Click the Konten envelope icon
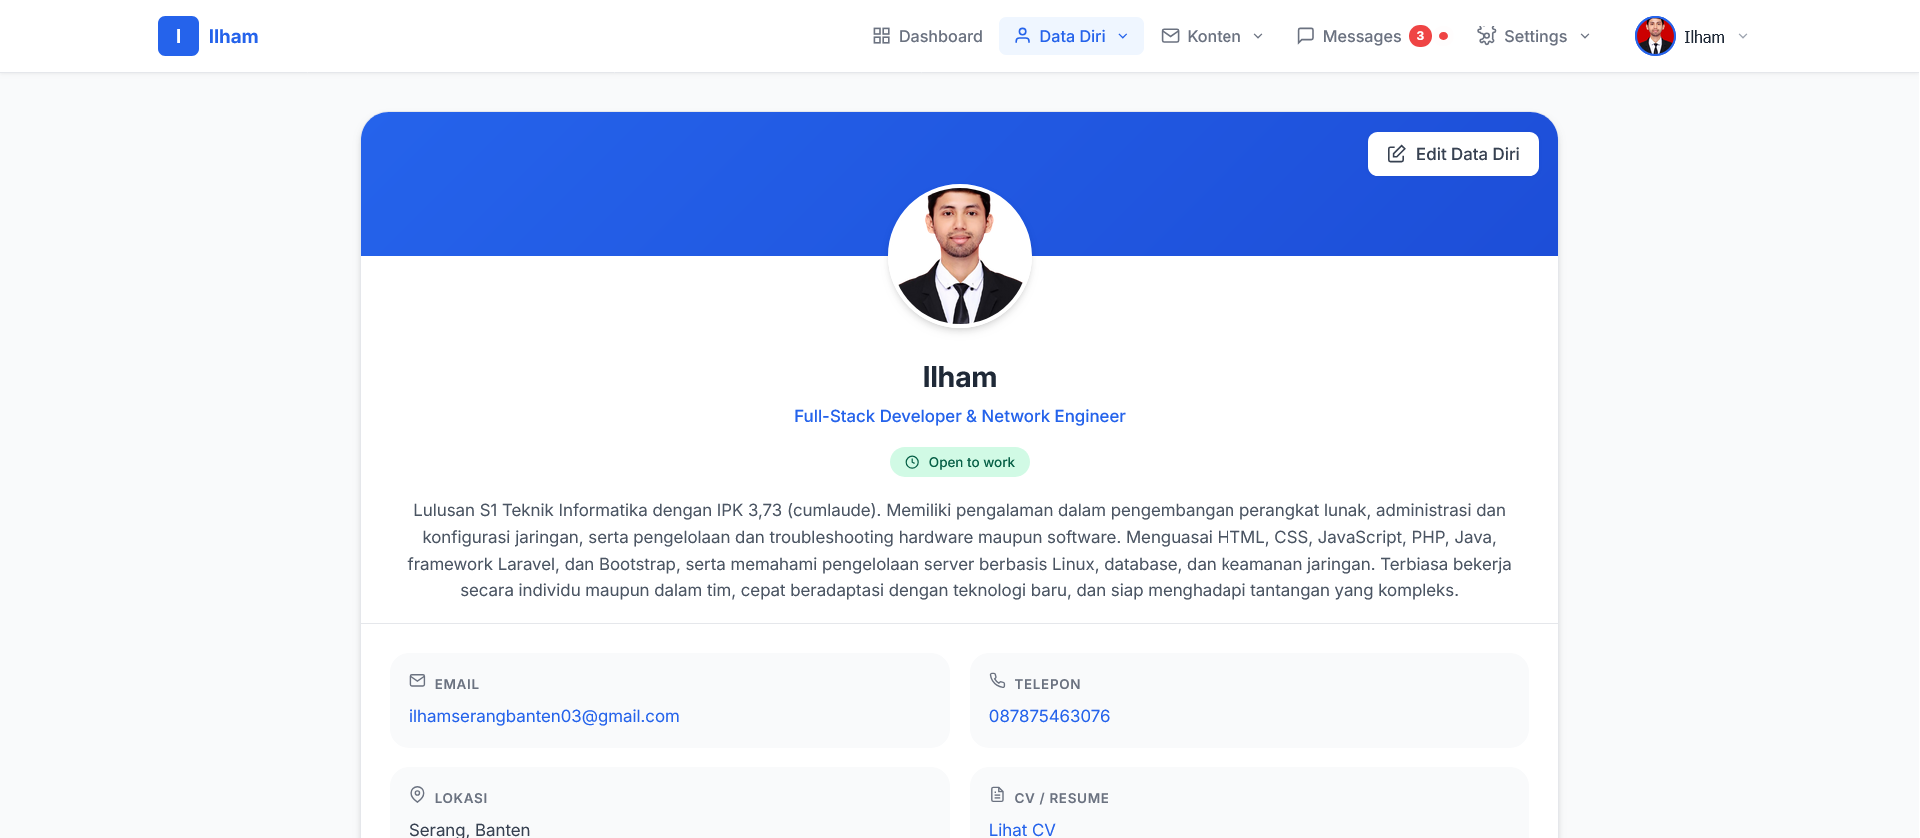This screenshot has width=1920, height=838. (1170, 36)
